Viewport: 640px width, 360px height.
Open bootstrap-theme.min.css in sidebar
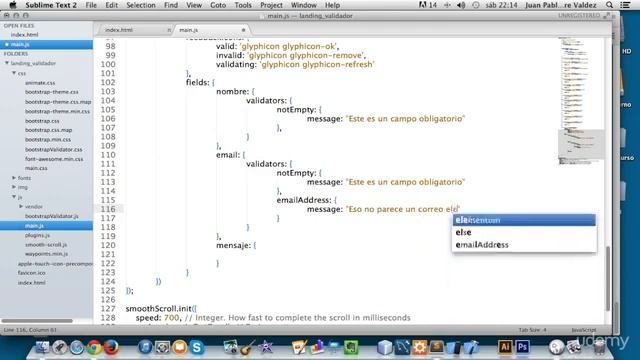tap(57, 111)
